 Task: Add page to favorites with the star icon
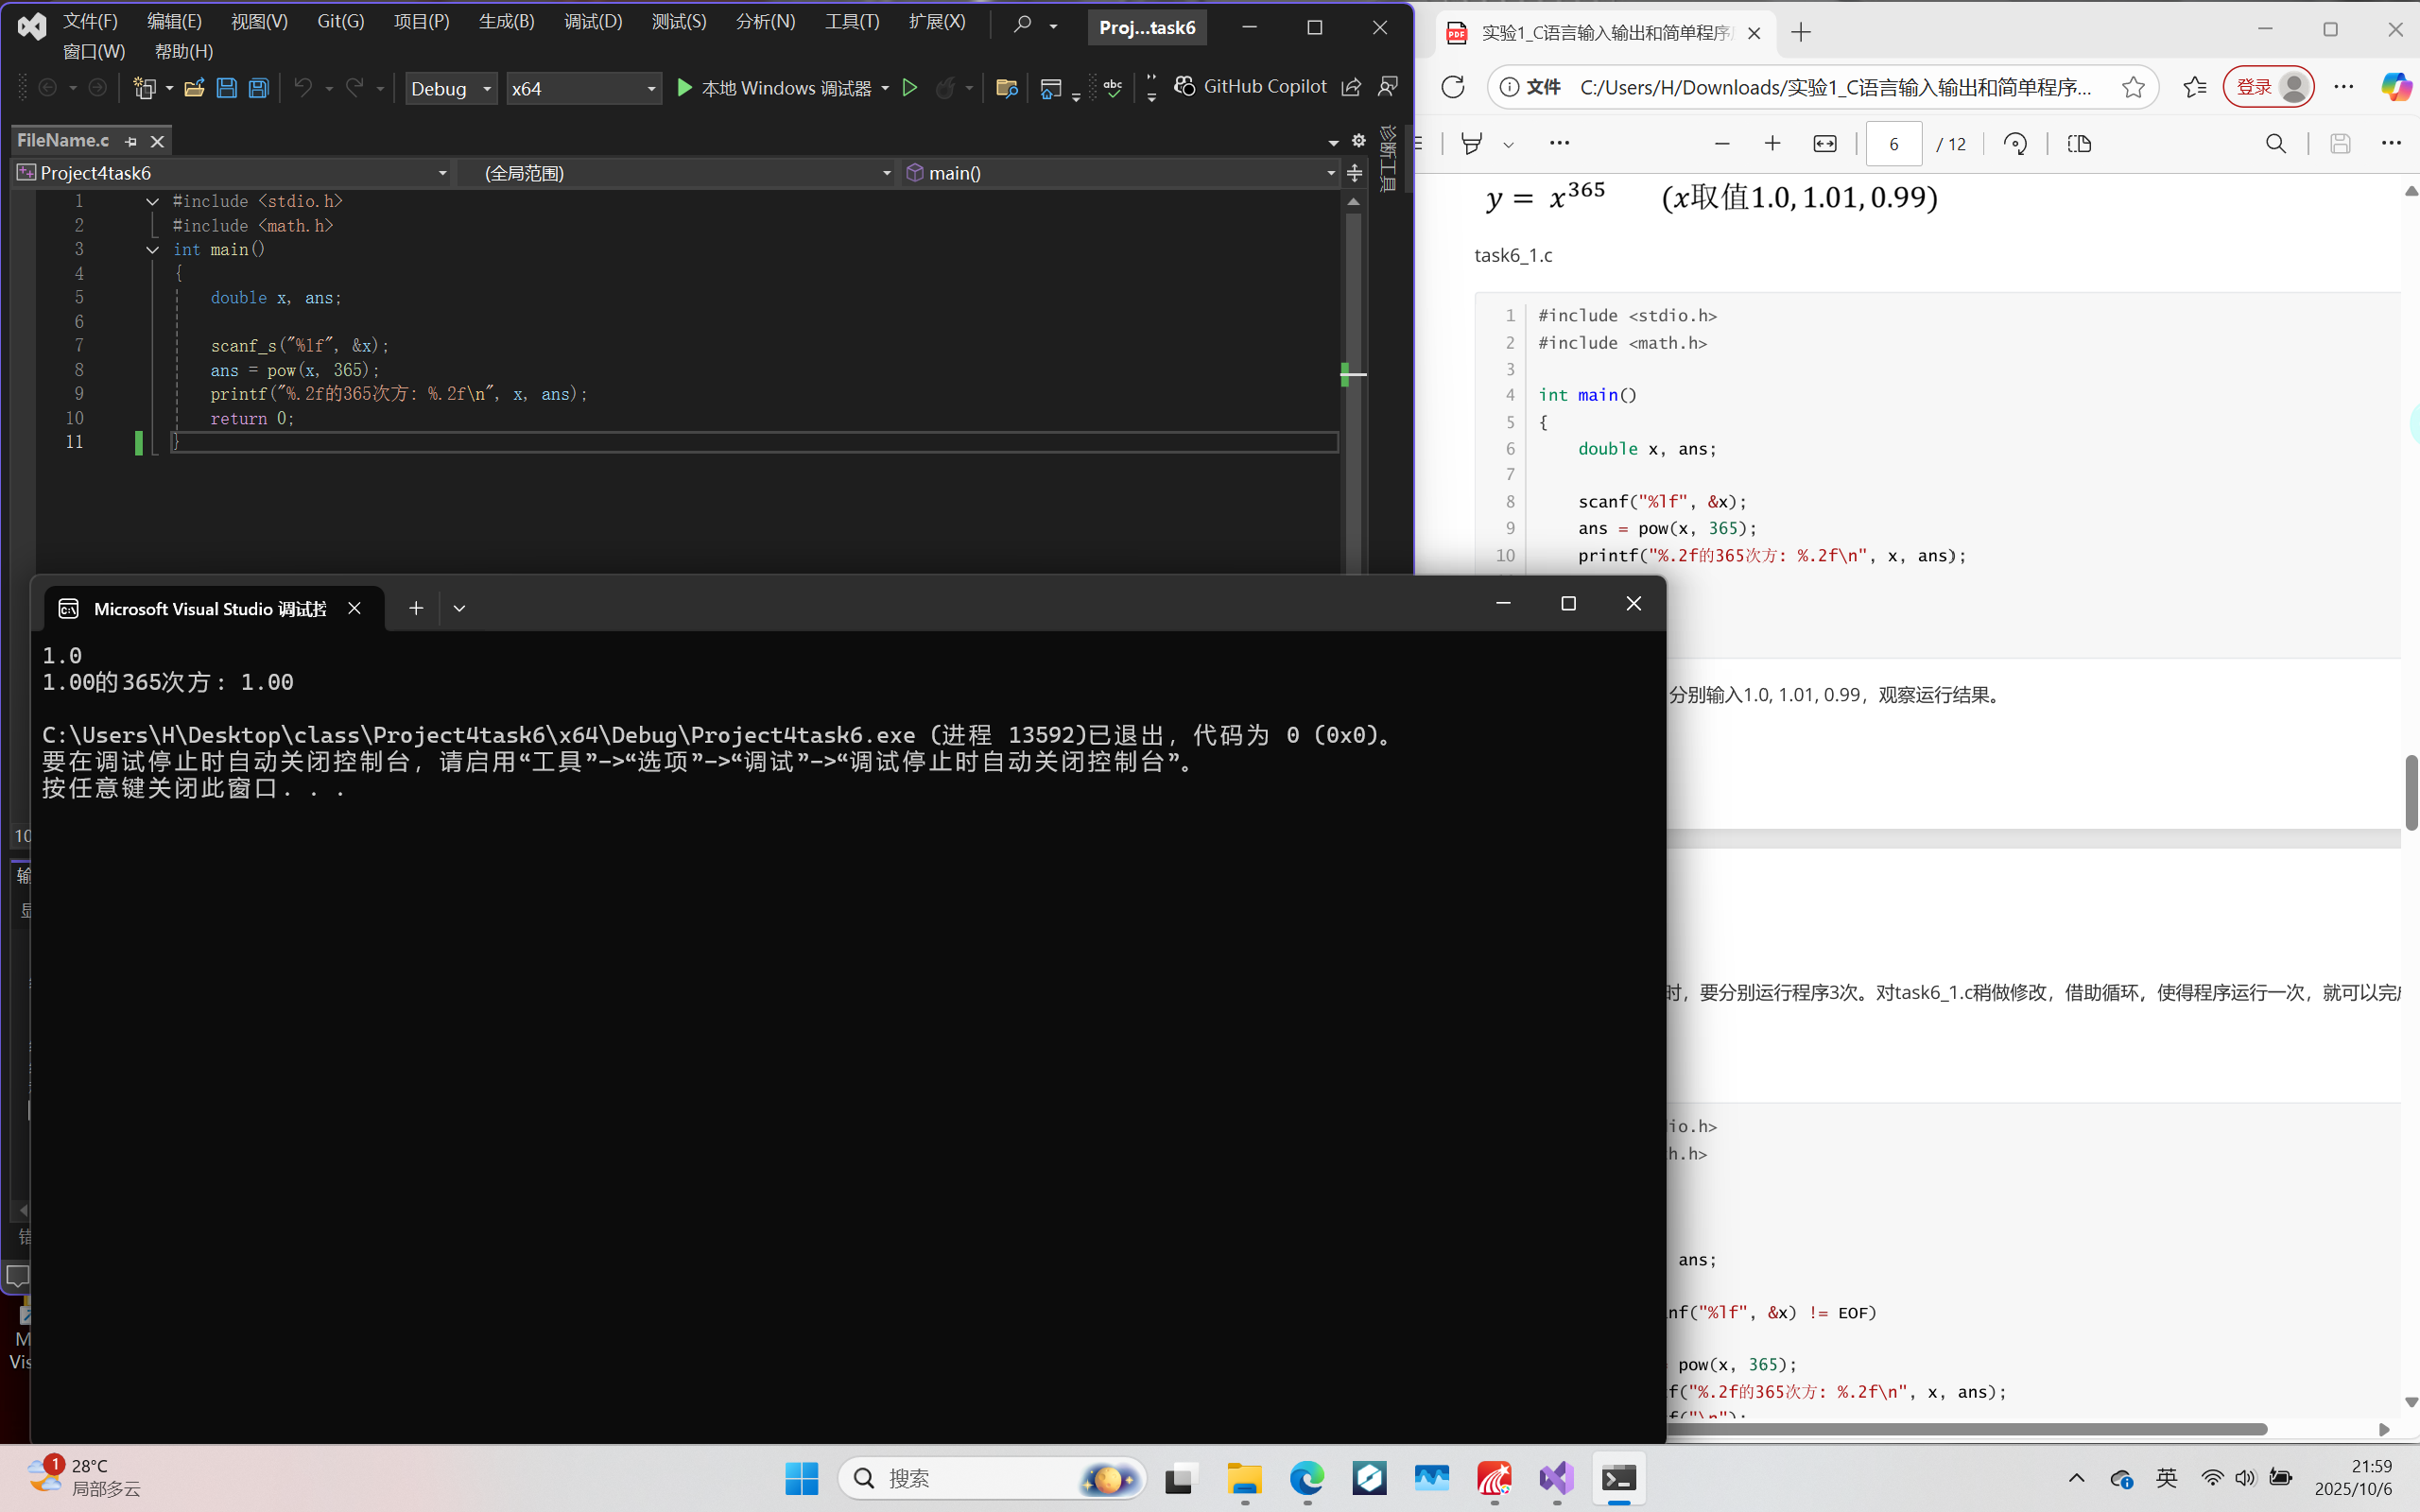[2132, 87]
